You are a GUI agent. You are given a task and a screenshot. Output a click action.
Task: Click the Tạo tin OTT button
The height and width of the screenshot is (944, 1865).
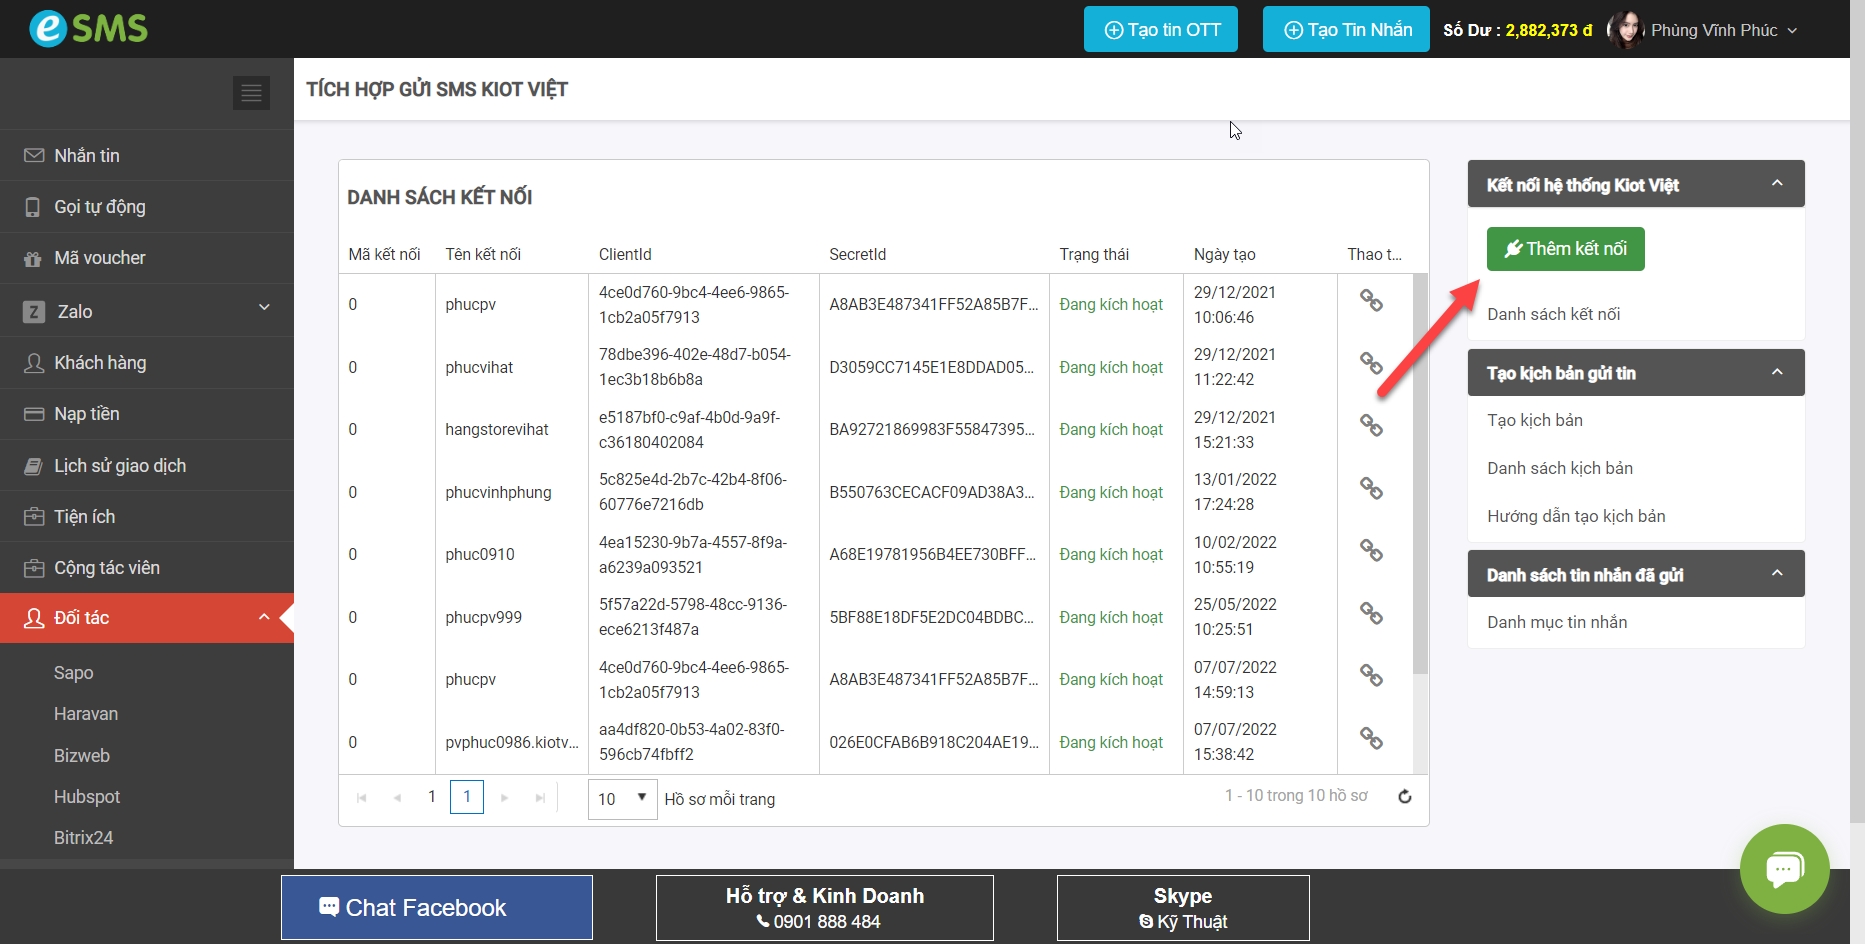tap(1160, 30)
